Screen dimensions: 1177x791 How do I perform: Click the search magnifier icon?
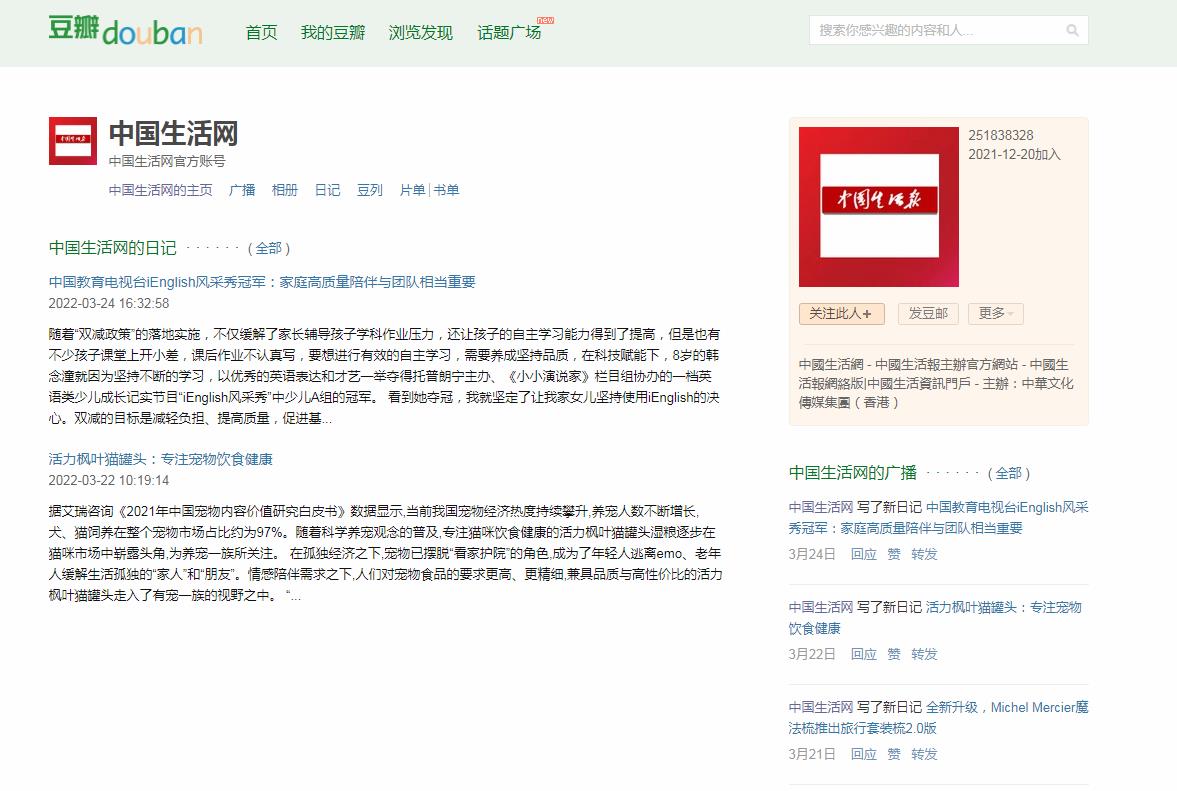1073,31
